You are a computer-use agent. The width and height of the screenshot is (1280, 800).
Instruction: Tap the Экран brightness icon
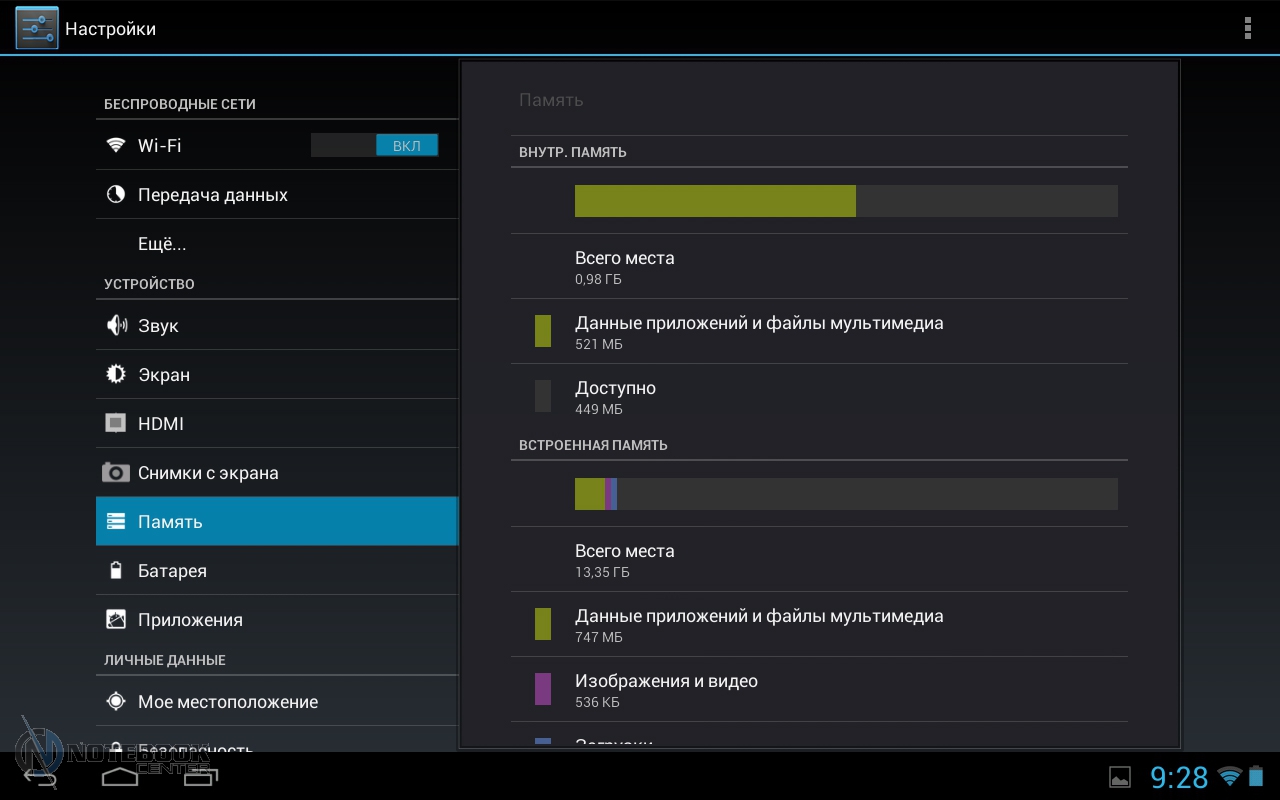coord(116,375)
